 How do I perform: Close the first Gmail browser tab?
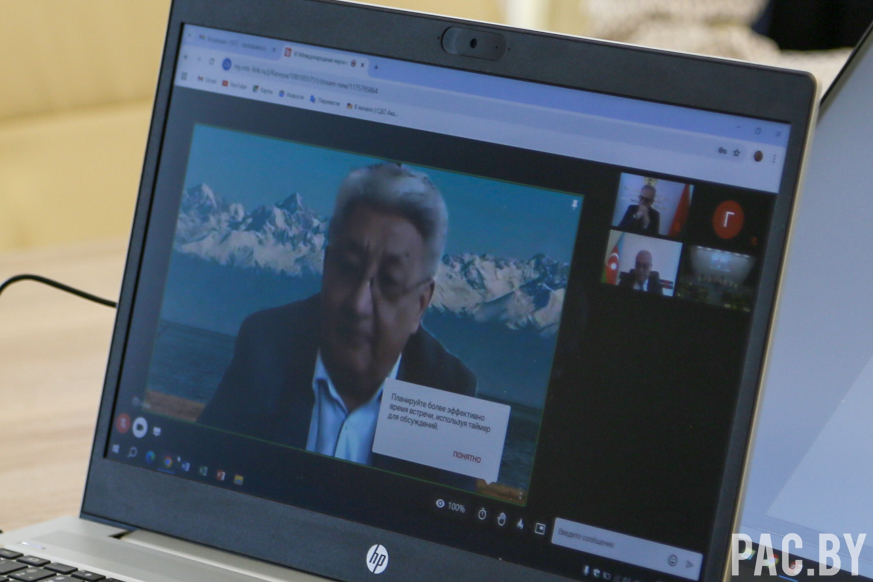click(274, 49)
